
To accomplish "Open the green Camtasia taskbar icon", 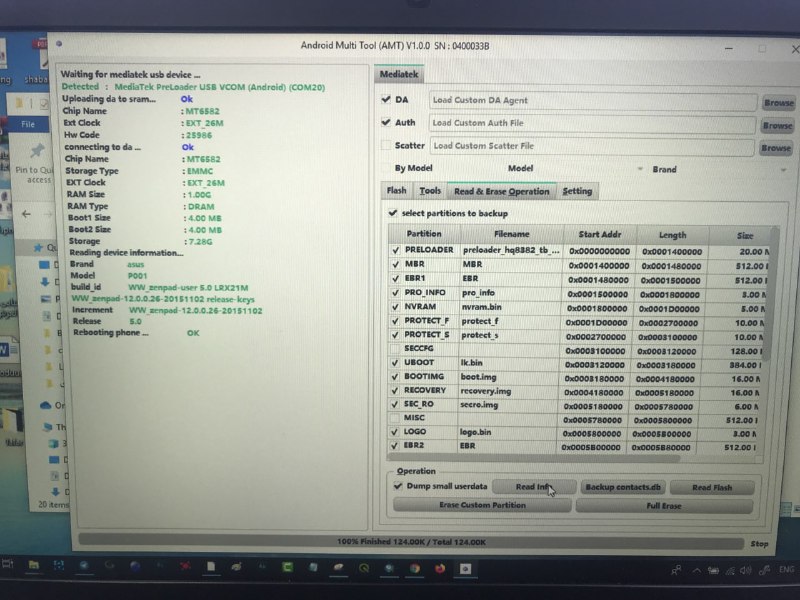I will click(x=288, y=567).
